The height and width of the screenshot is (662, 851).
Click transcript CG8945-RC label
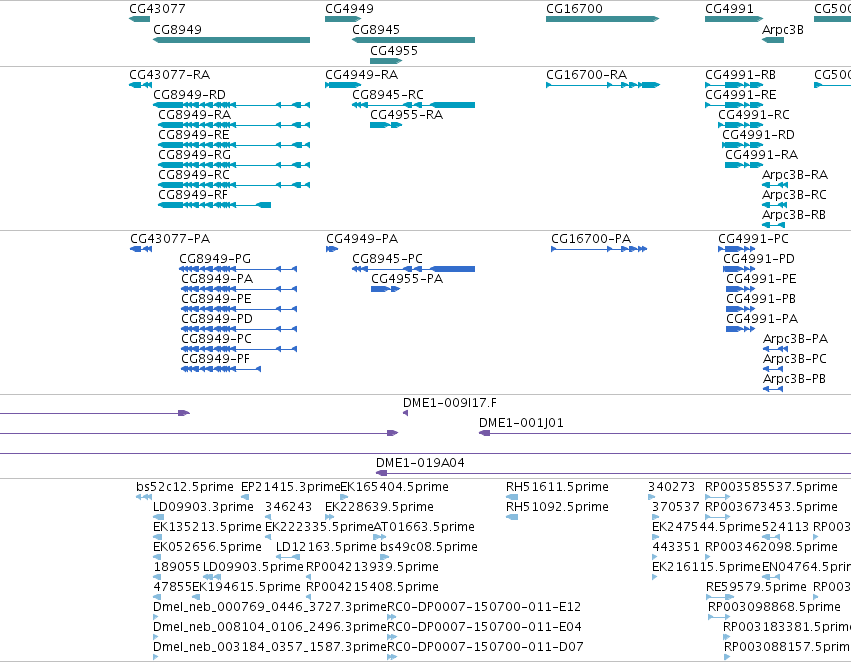388,95
